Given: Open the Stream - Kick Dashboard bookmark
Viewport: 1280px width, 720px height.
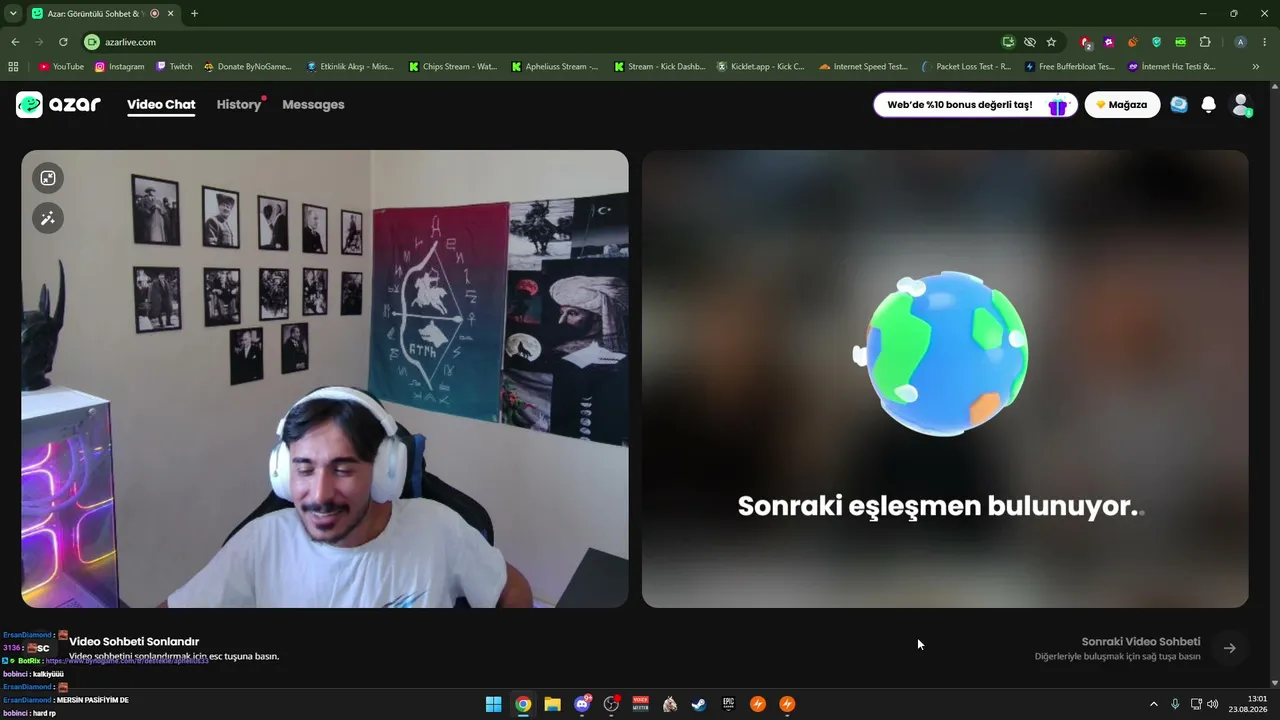Looking at the screenshot, I should coord(660,67).
